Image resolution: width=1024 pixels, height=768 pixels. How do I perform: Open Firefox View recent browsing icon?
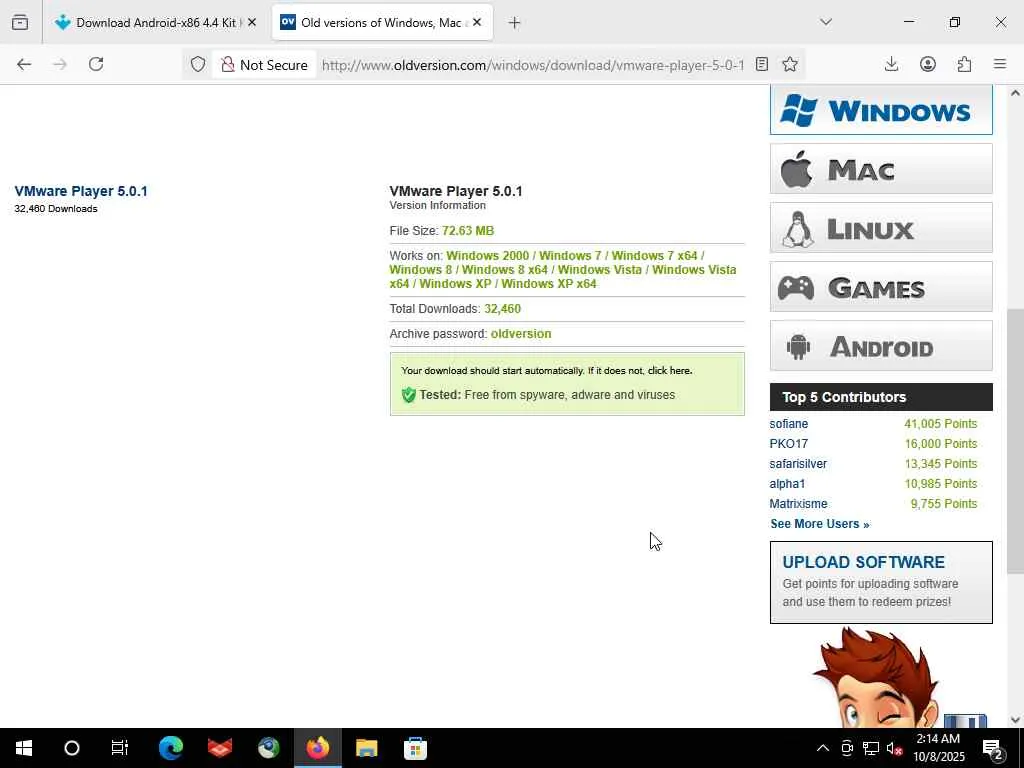coord(20,23)
